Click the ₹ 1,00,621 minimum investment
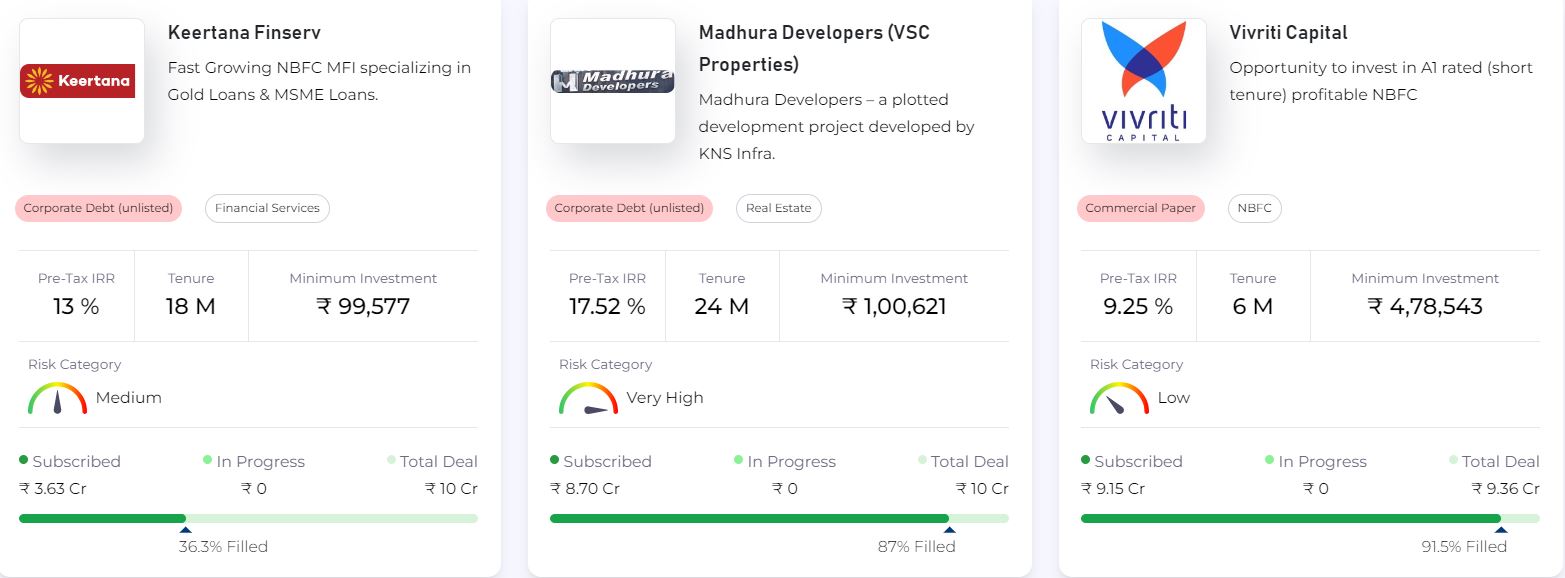This screenshot has width=1565, height=578. 894,306
